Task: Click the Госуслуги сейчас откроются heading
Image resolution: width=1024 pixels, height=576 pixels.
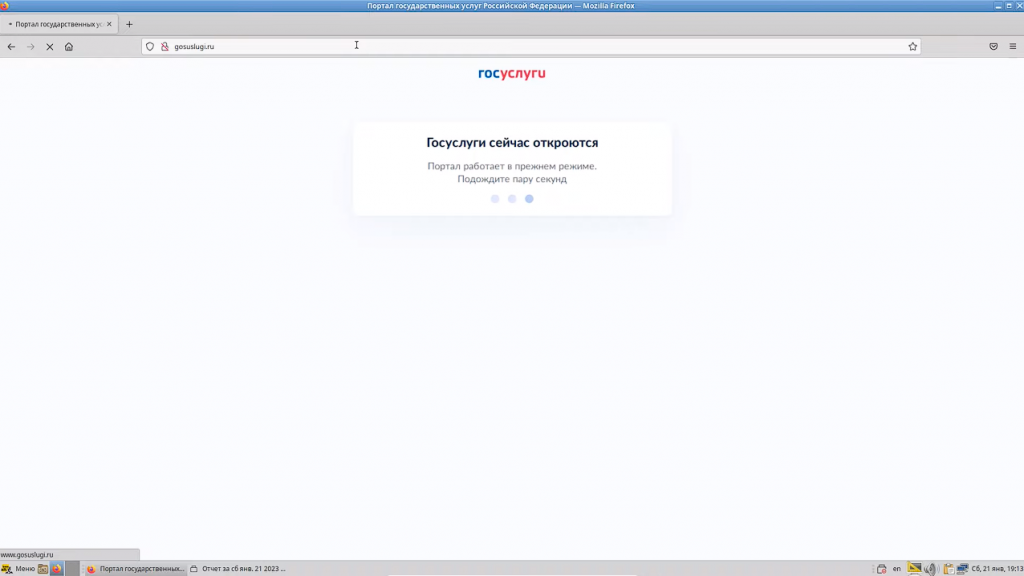Action: (x=512, y=142)
